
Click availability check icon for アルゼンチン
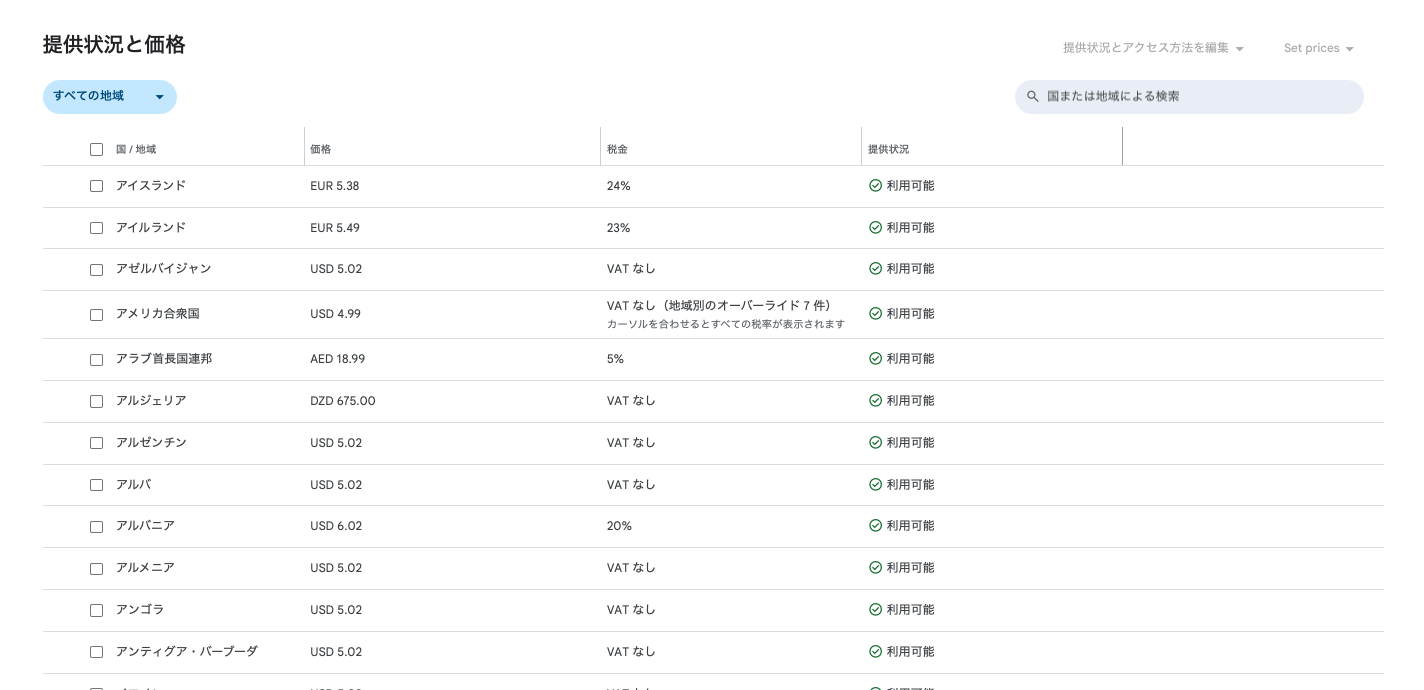(x=875, y=443)
